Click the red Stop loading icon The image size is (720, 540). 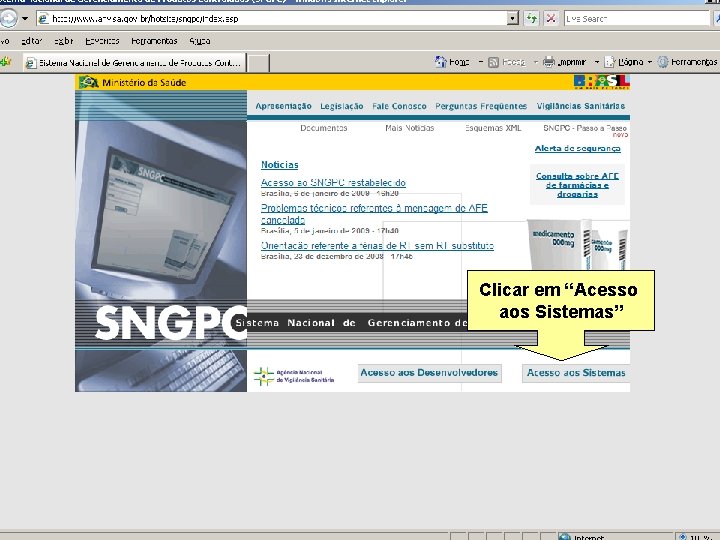click(551, 19)
